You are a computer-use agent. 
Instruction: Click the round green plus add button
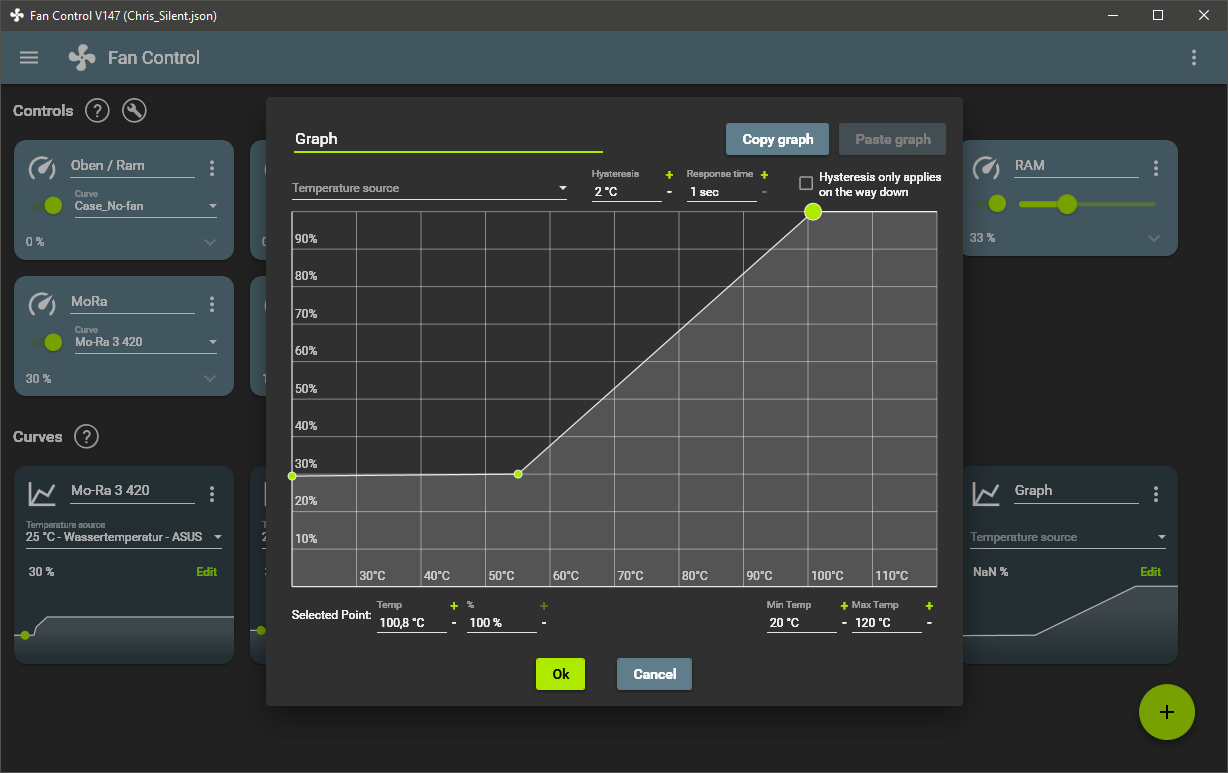tap(1166, 712)
